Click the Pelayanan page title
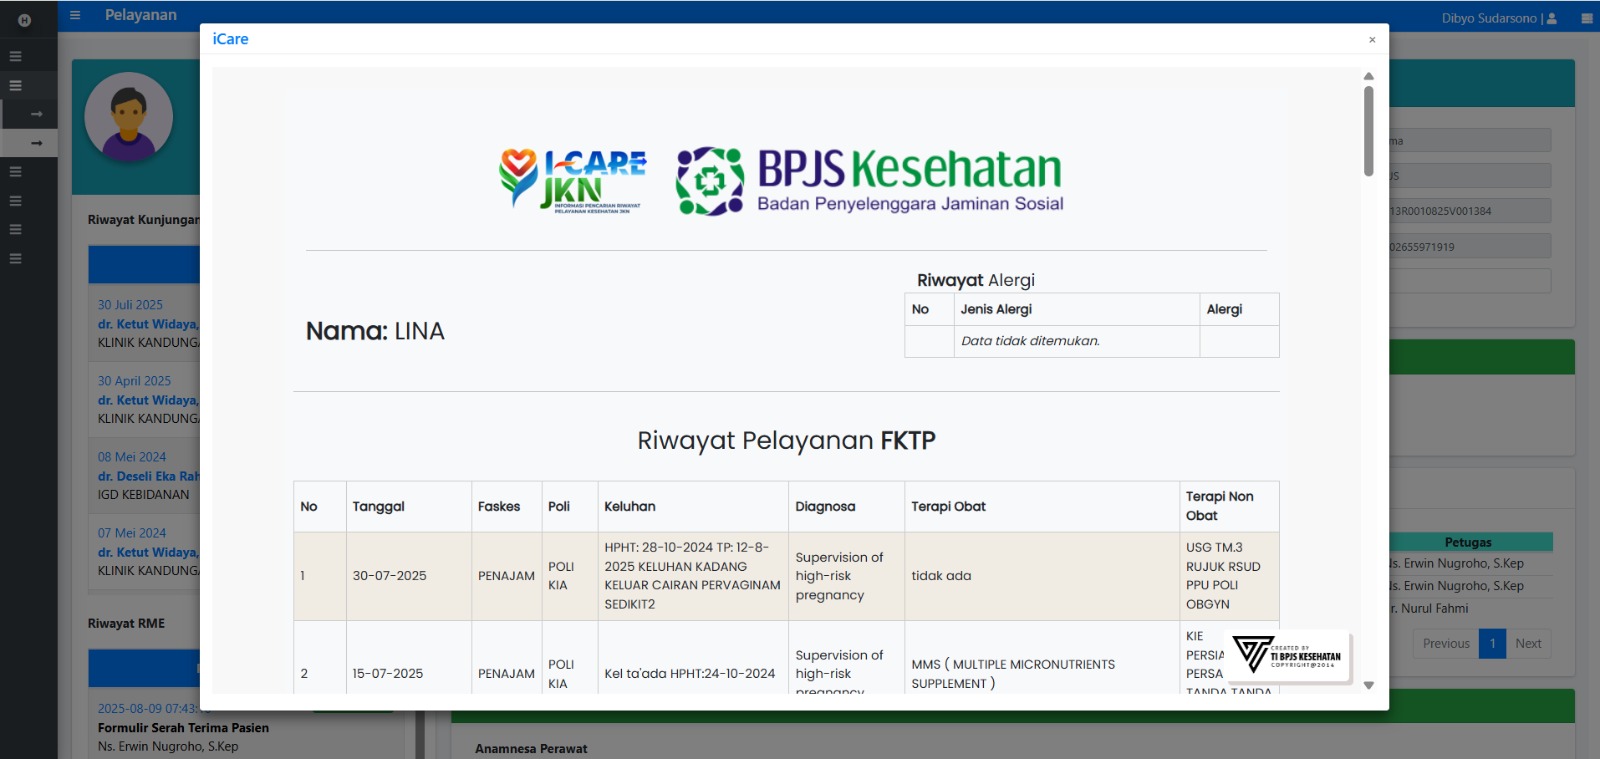This screenshot has height=759, width=1600. pyautogui.click(x=141, y=15)
